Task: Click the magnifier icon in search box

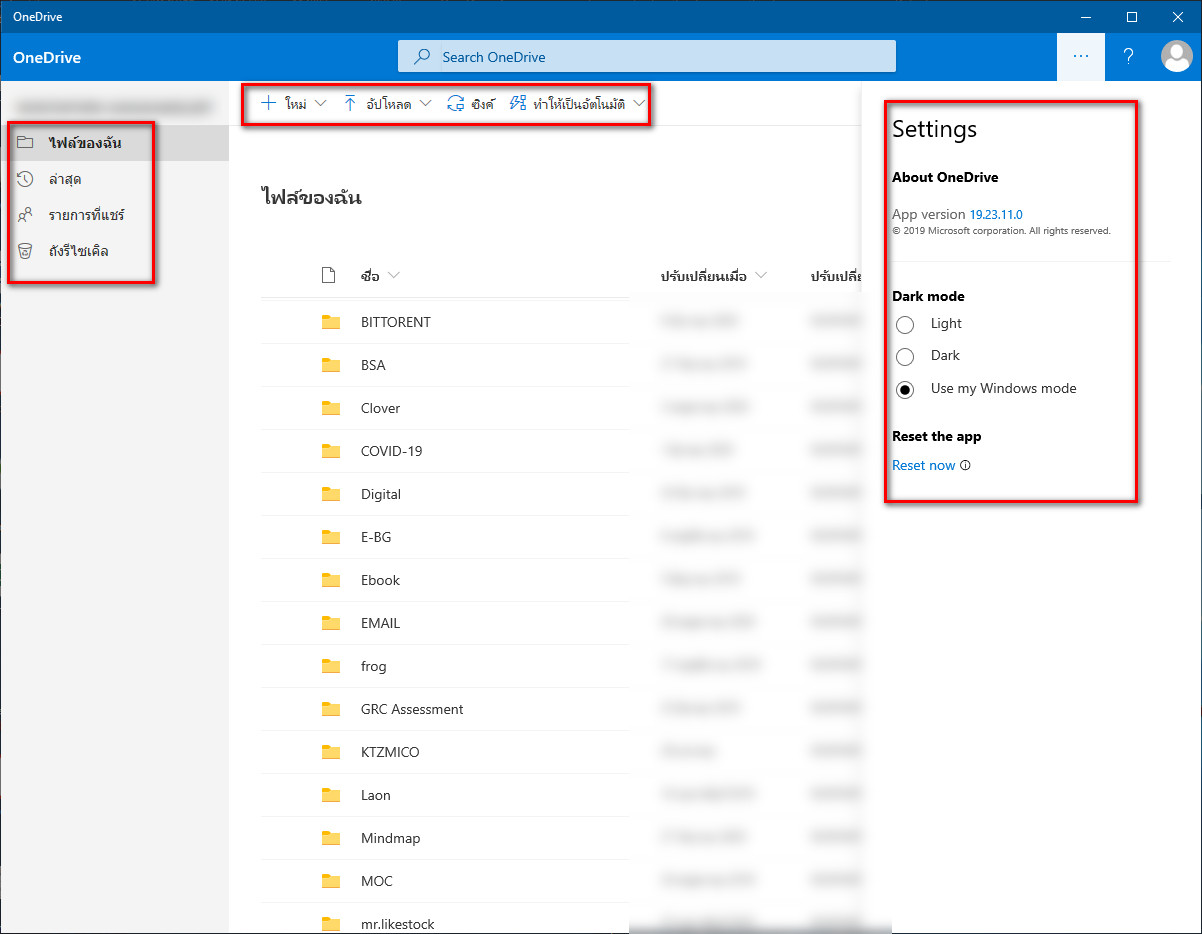Action: pos(423,57)
